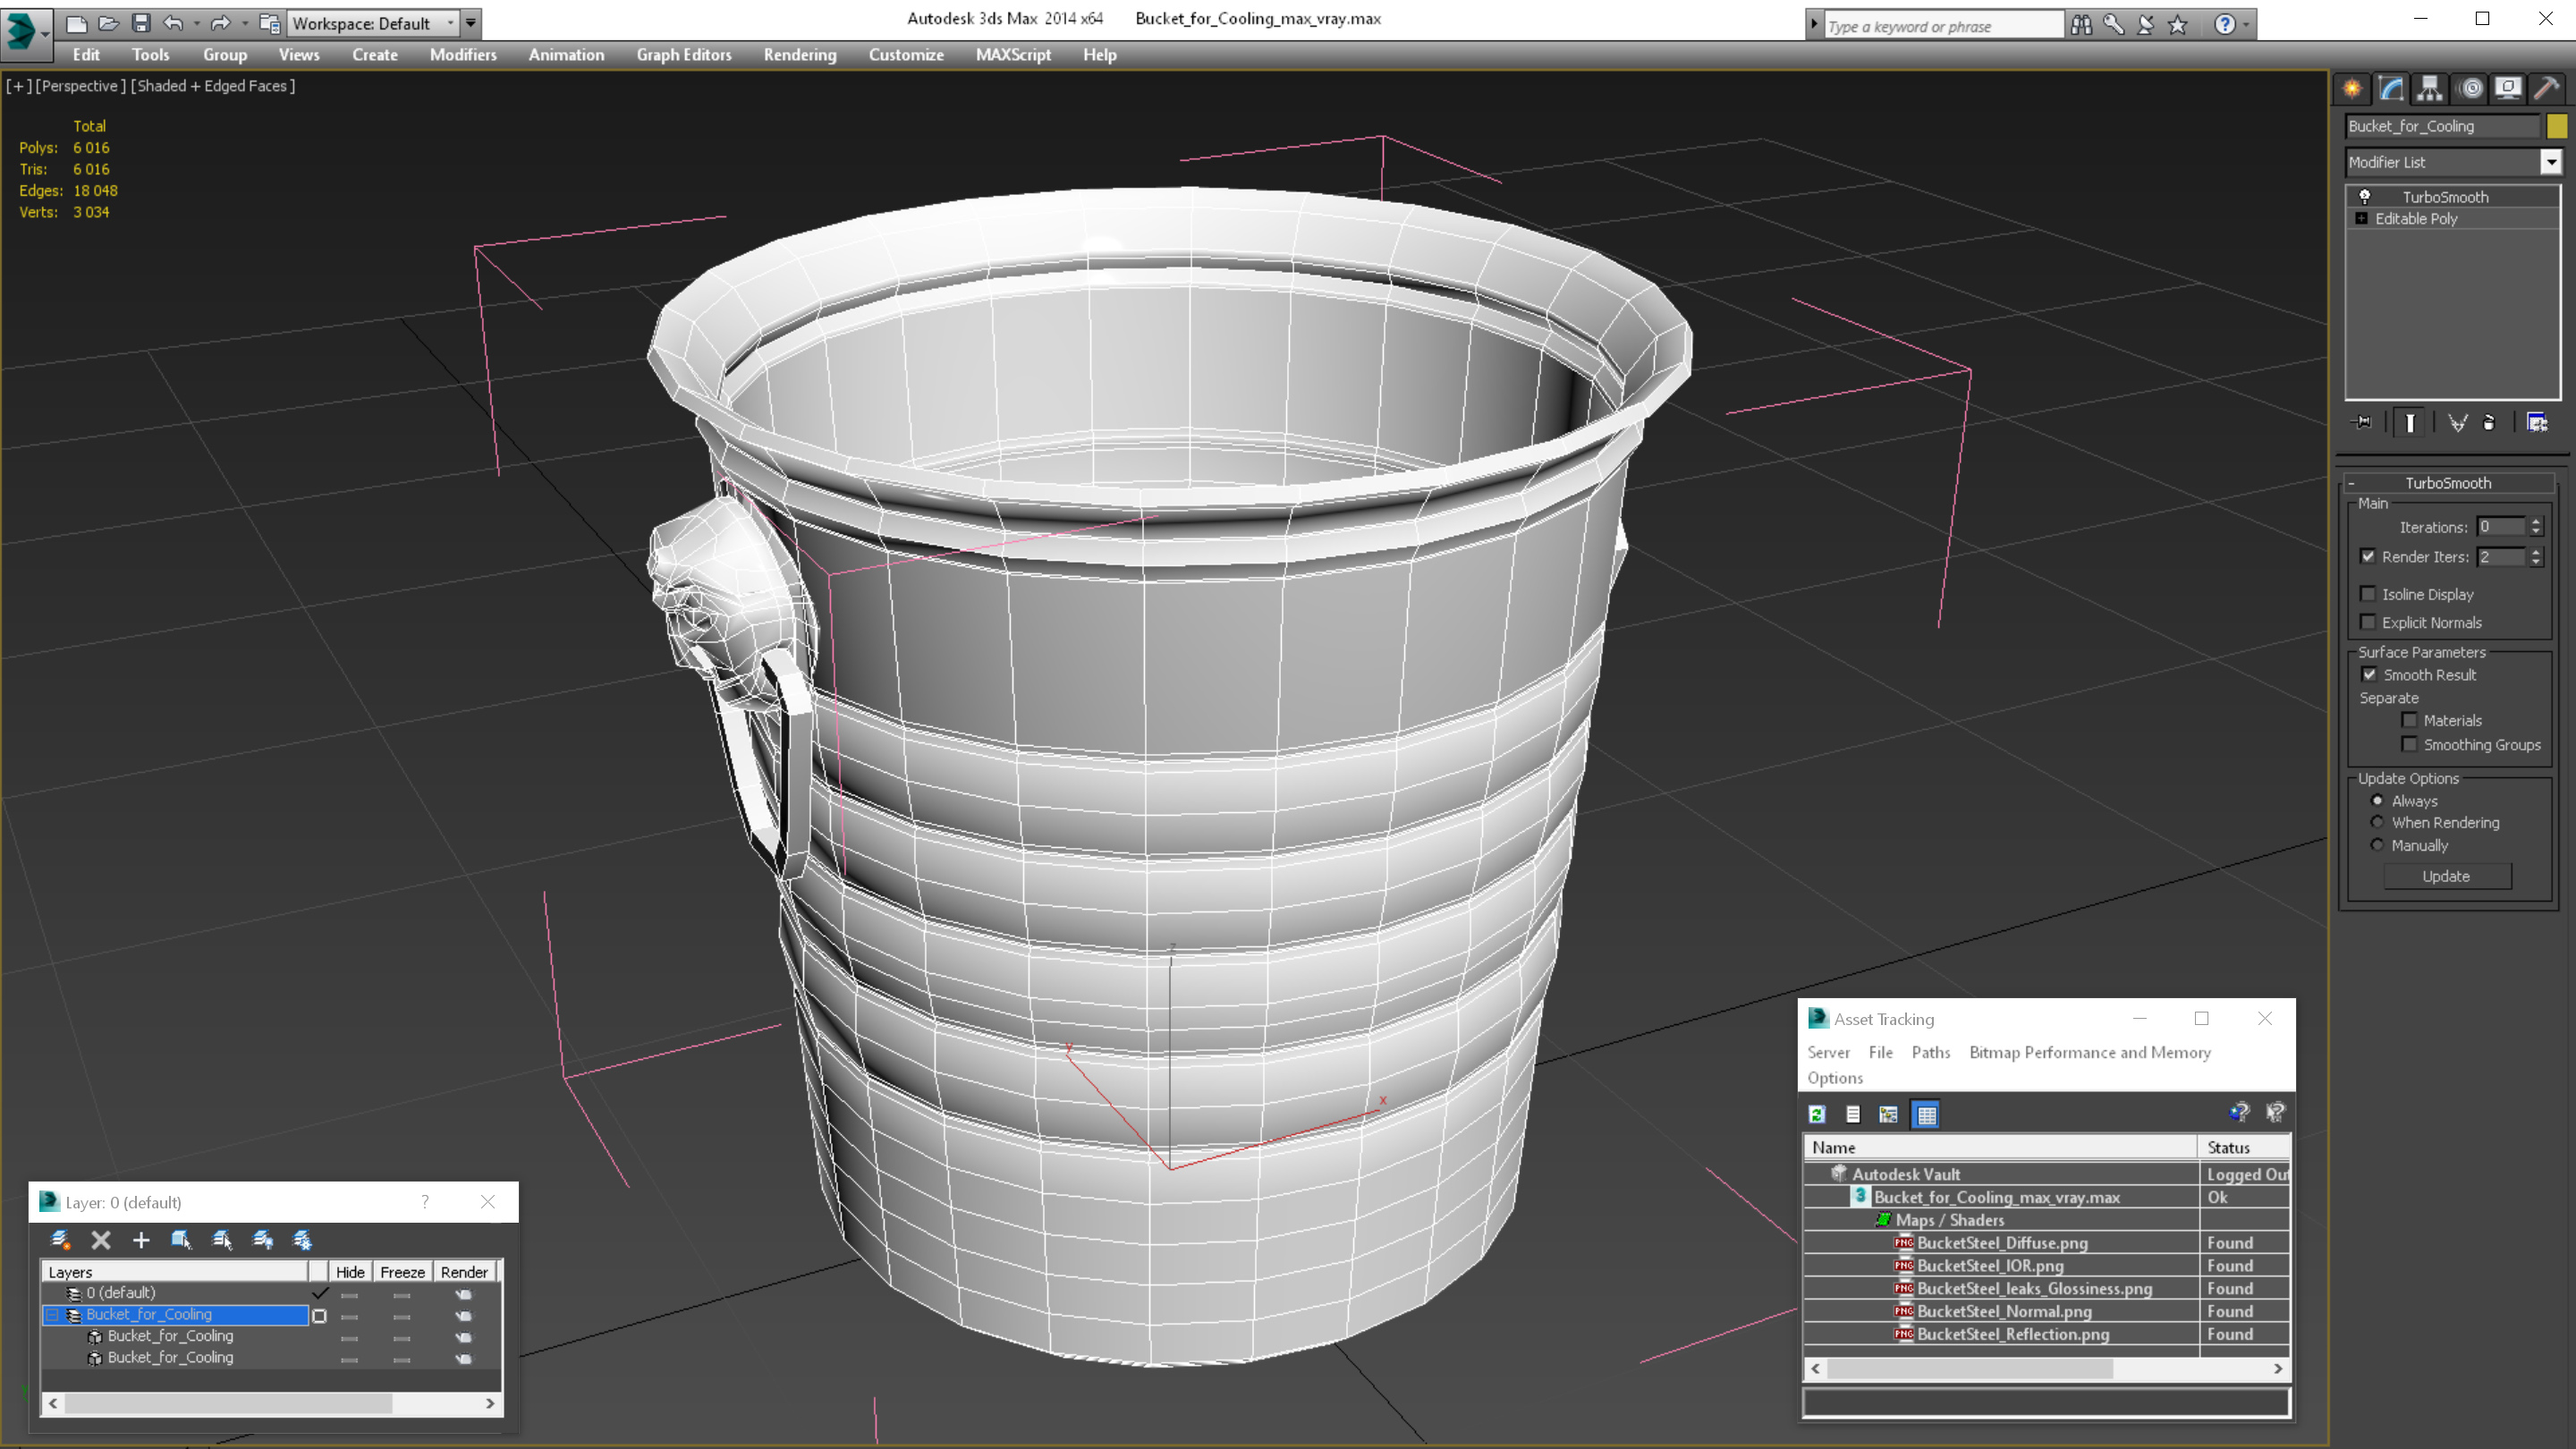Click the object color swatch
2576x1449 pixels.
coord(2556,126)
